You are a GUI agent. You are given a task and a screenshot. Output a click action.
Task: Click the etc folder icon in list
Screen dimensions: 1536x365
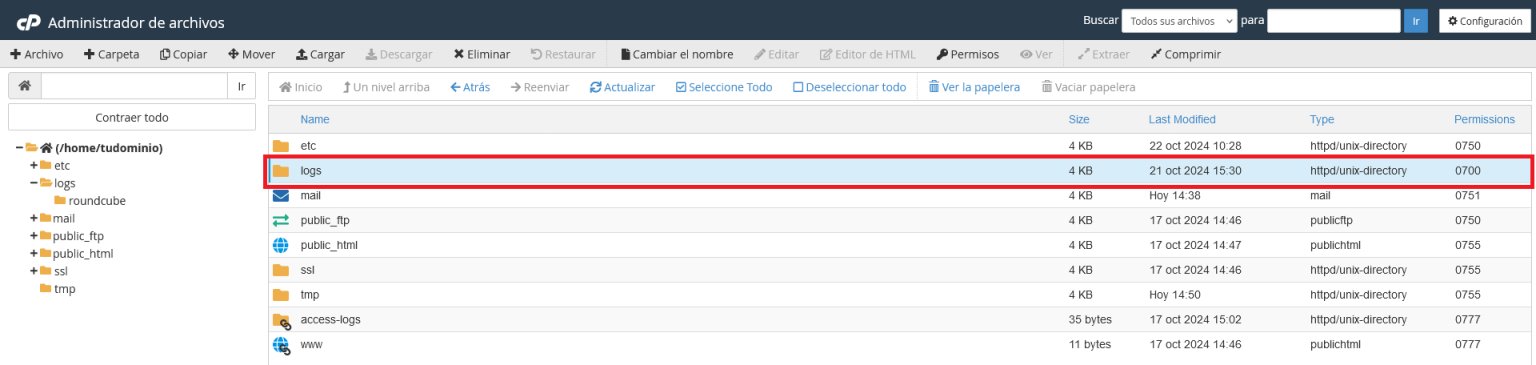(x=281, y=146)
